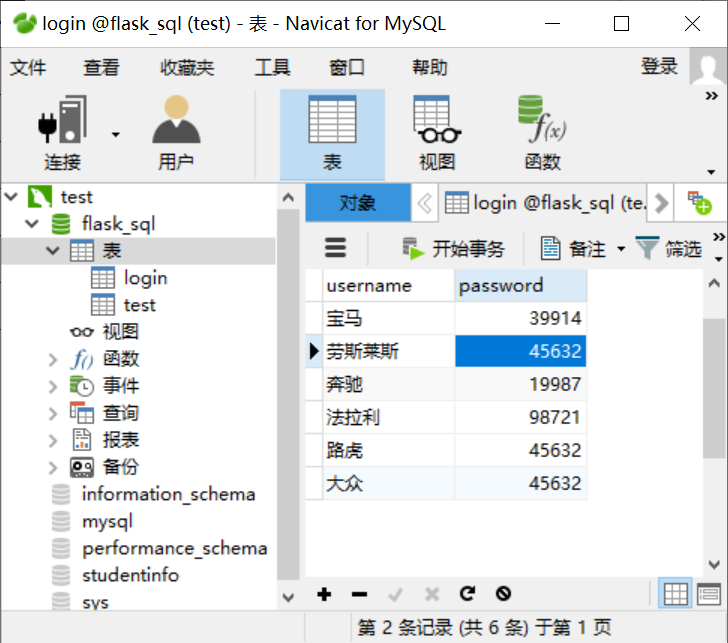This screenshot has width=728, height=643.
Task: Add a new record with plus icon
Action: click(x=324, y=594)
